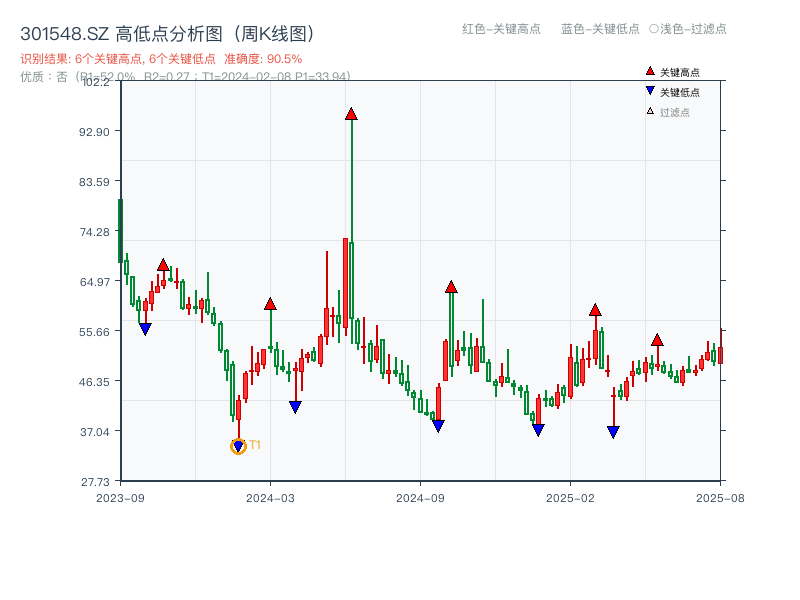
Task: Select the first red triangle marker near 2023-10
Action: tap(163, 264)
